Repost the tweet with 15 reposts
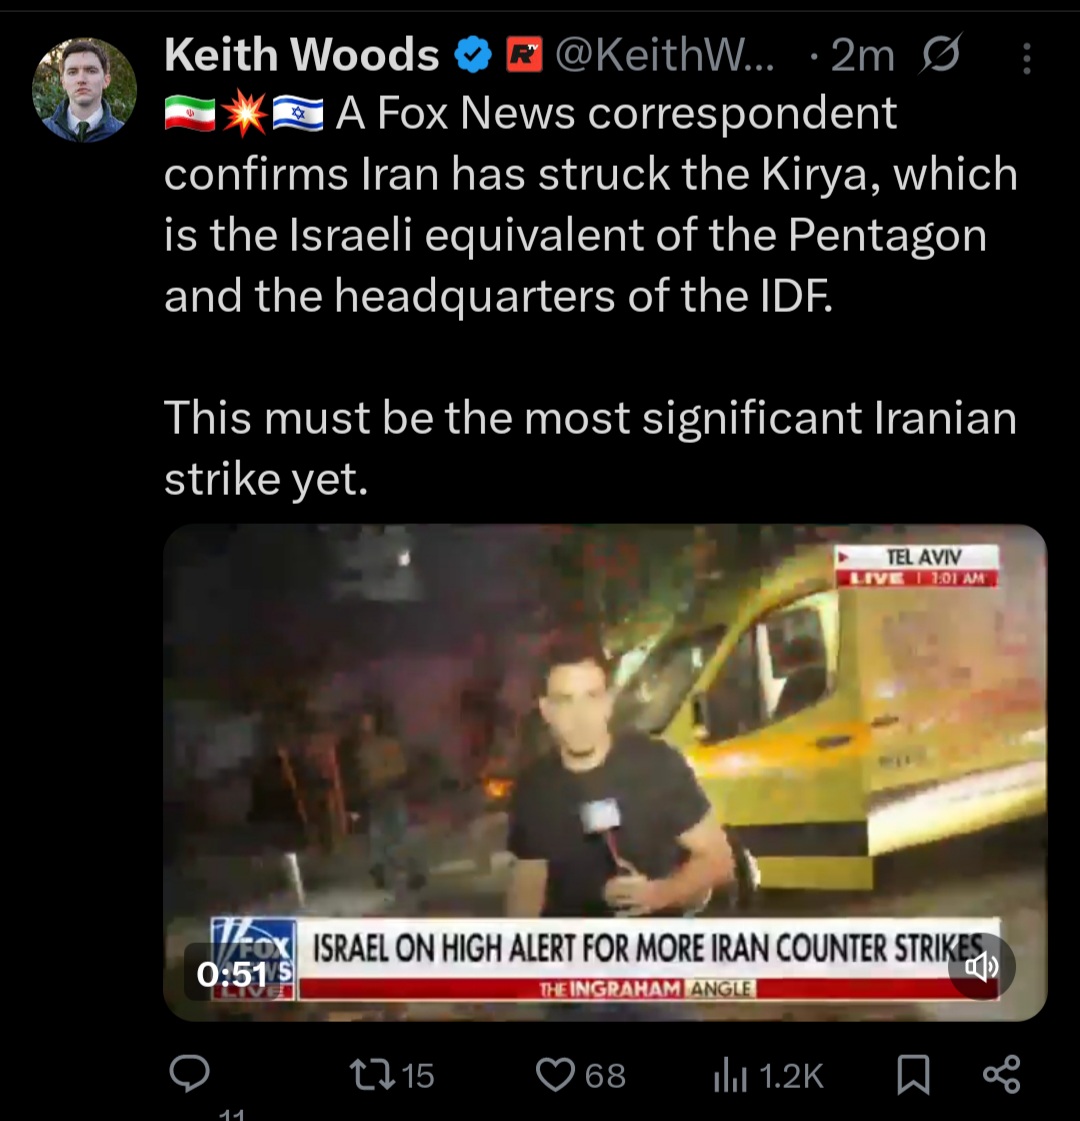Viewport: 1080px width, 1121px height. pyautogui.click(x=391, y=1075)
